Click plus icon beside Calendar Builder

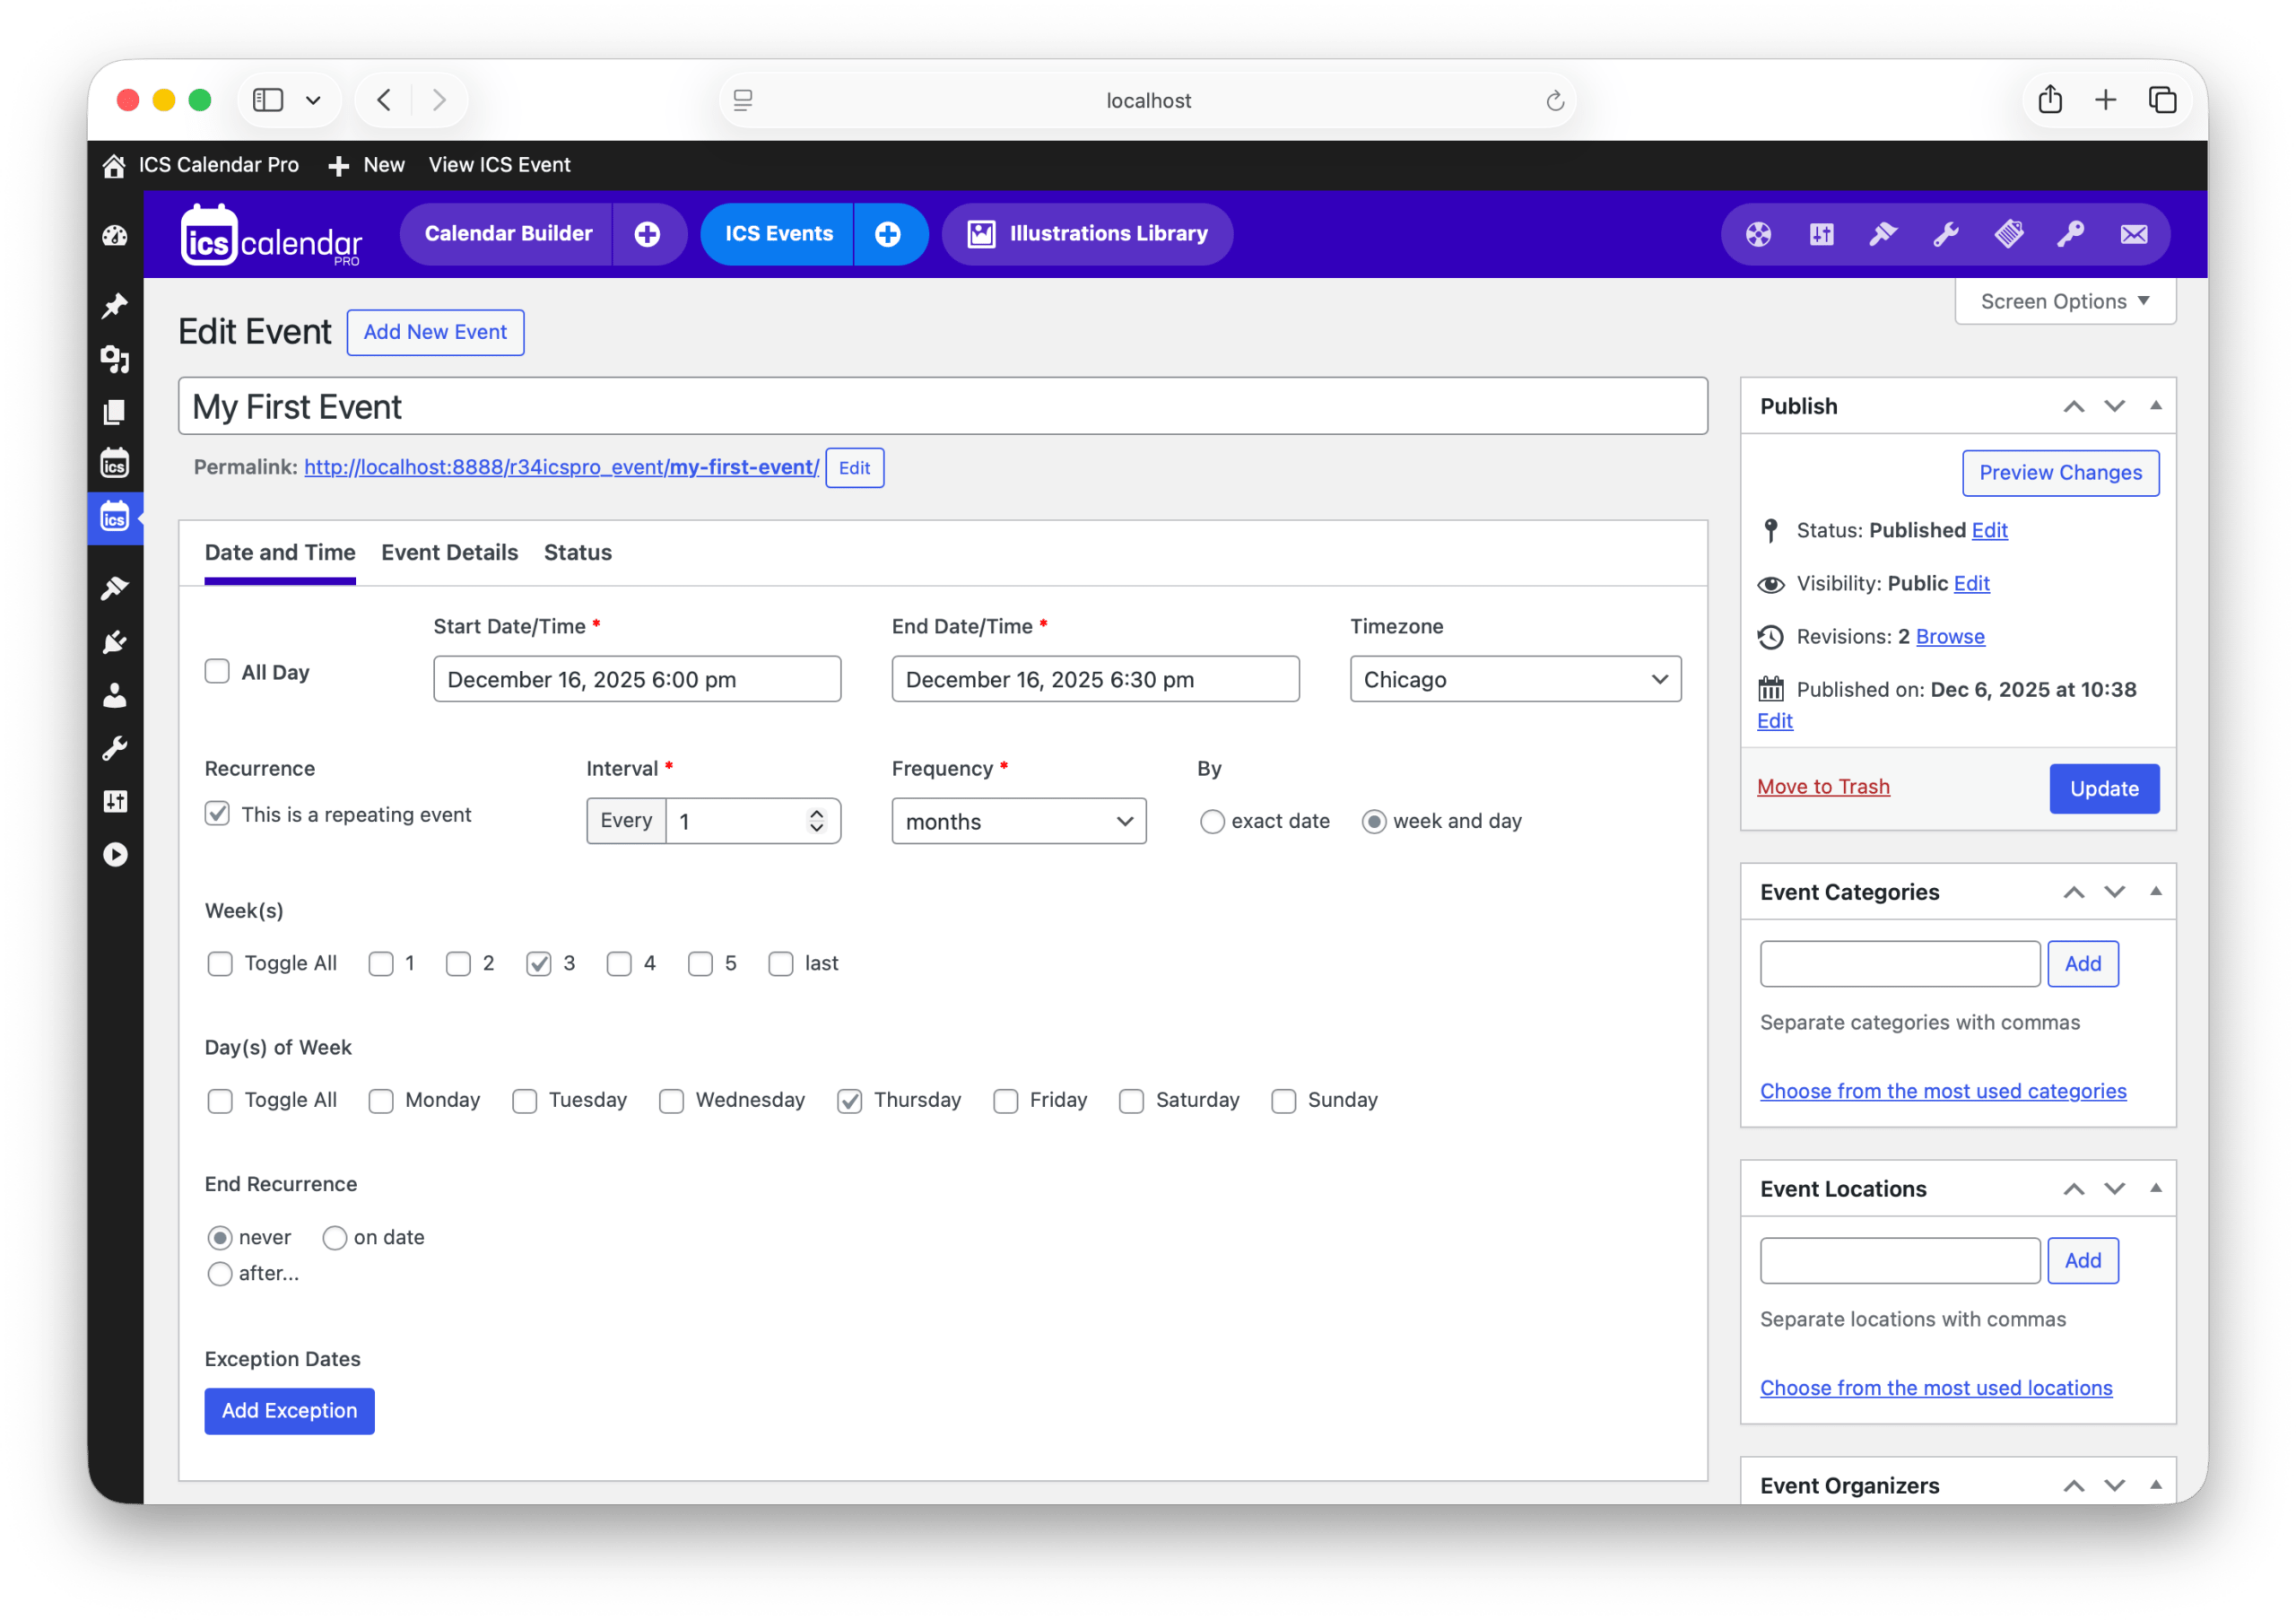(647, 234)
